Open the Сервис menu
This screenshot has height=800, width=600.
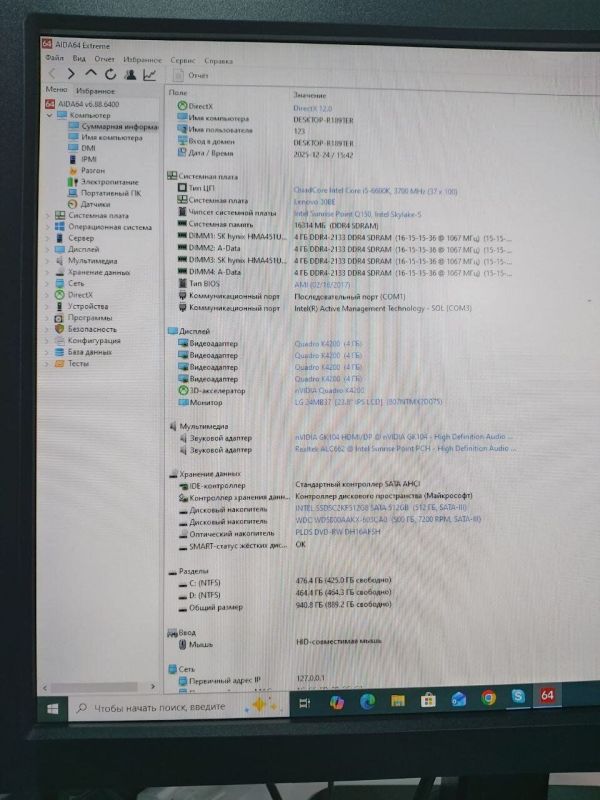(183, 60)
